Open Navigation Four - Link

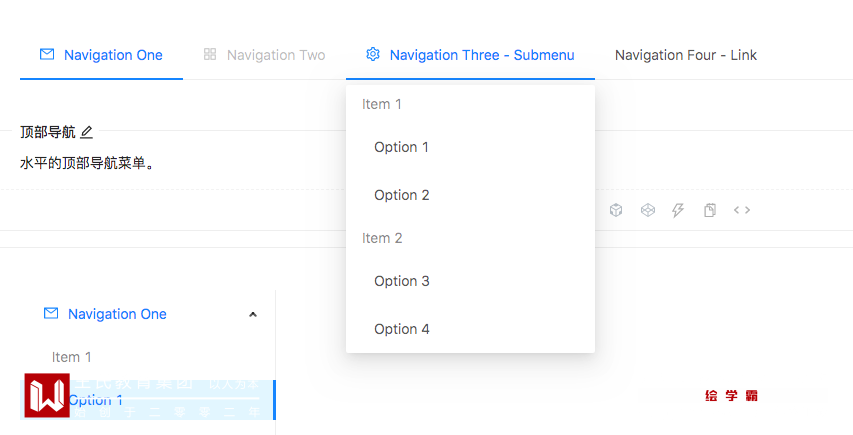pyautogui.click(x=686, y=55)
